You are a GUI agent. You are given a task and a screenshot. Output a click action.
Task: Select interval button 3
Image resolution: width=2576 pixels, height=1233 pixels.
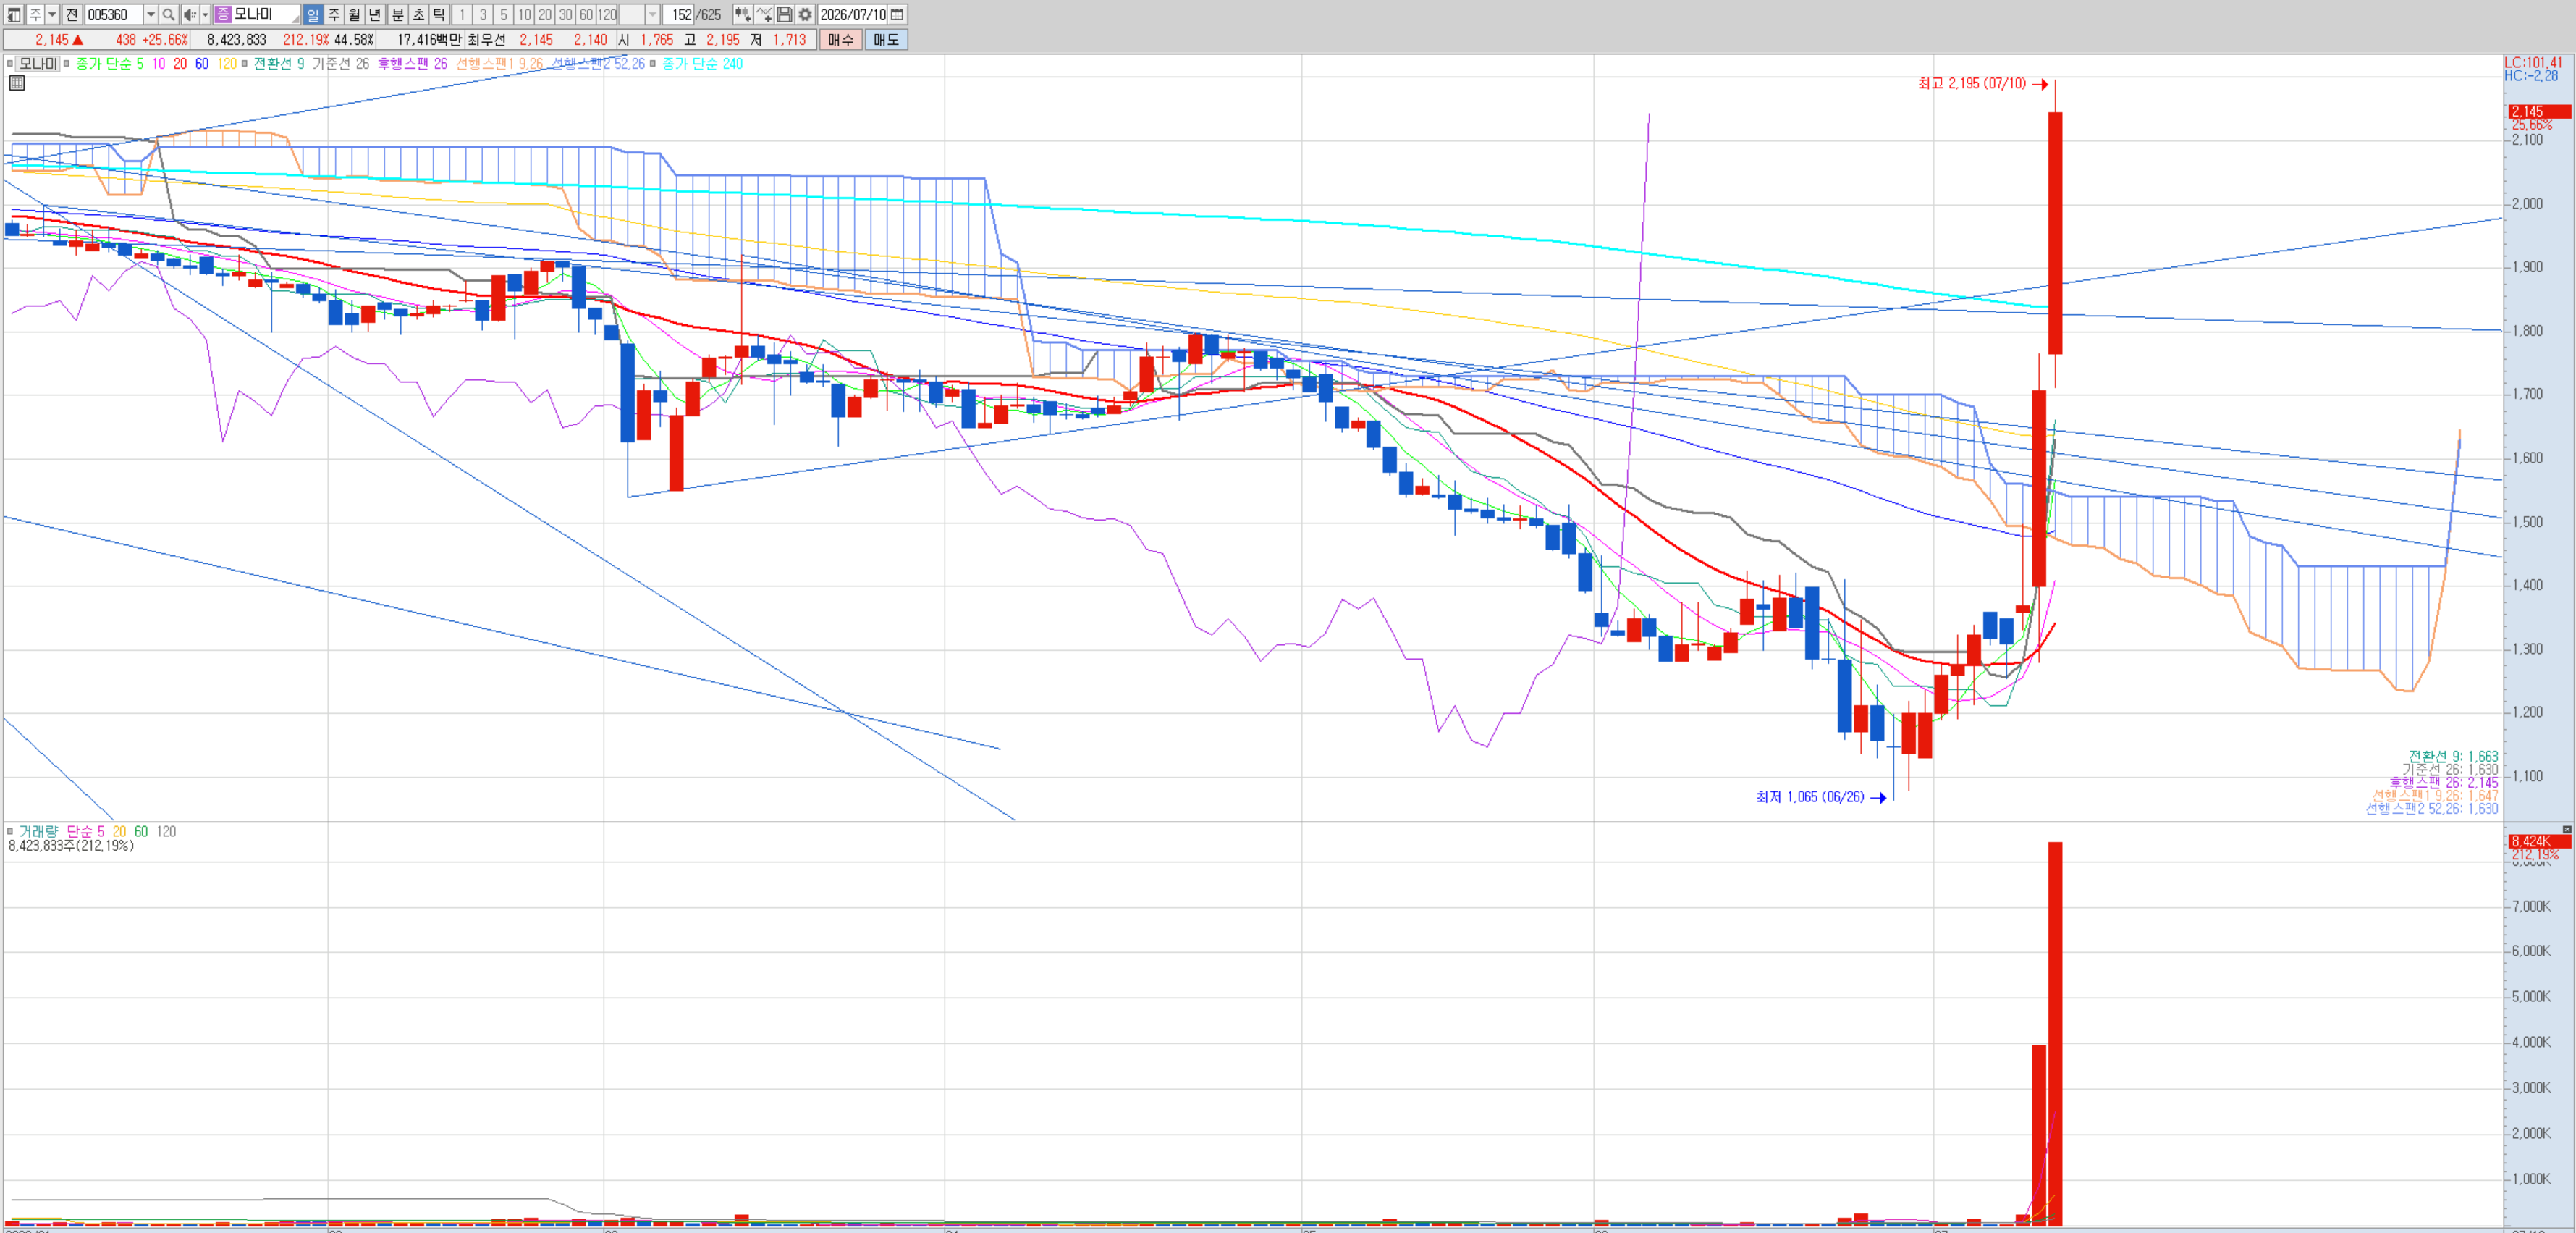point(483,14)
